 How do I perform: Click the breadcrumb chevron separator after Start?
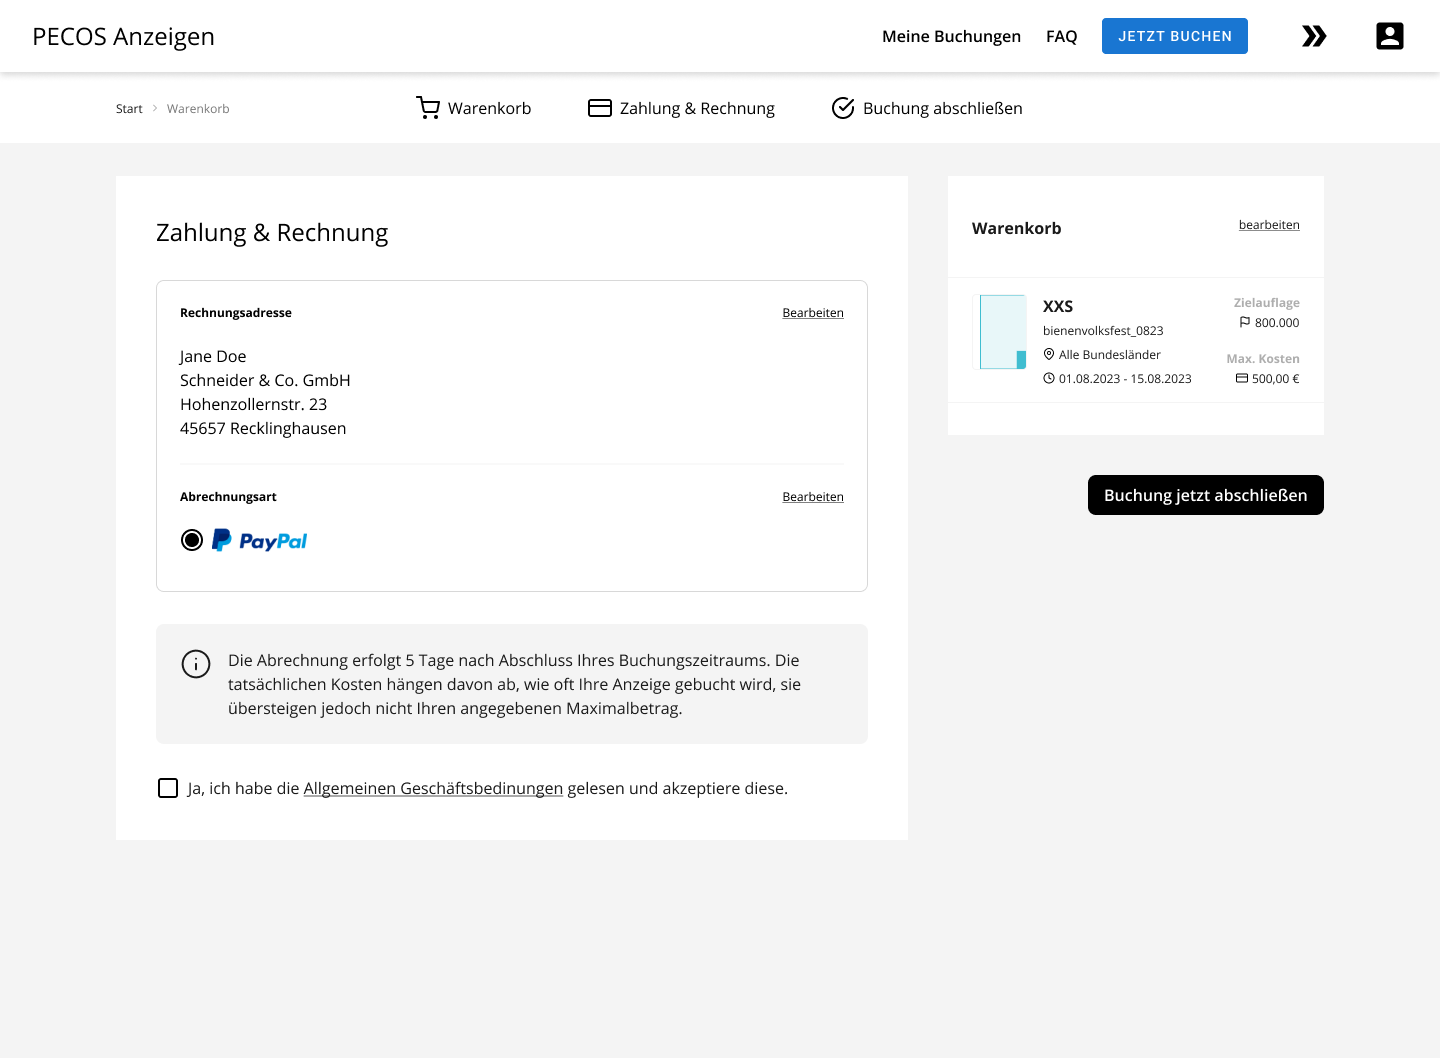coord(155,108)
